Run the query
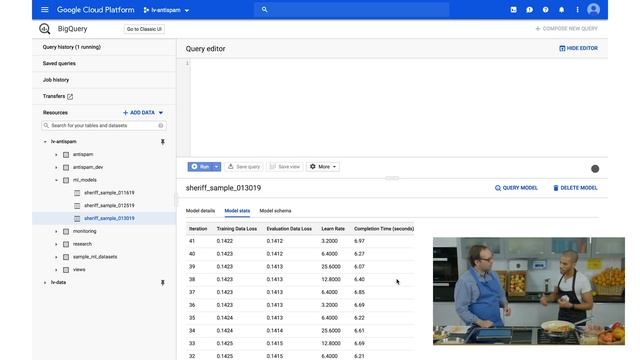 tap(200, 167)
